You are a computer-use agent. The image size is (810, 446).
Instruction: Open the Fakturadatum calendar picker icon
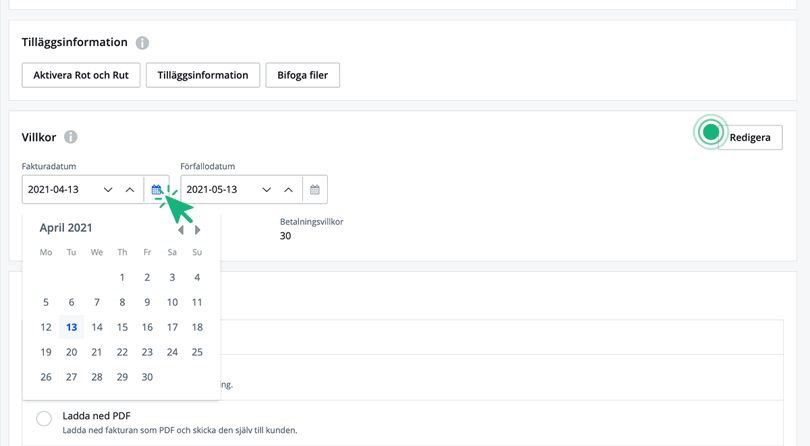157,190
